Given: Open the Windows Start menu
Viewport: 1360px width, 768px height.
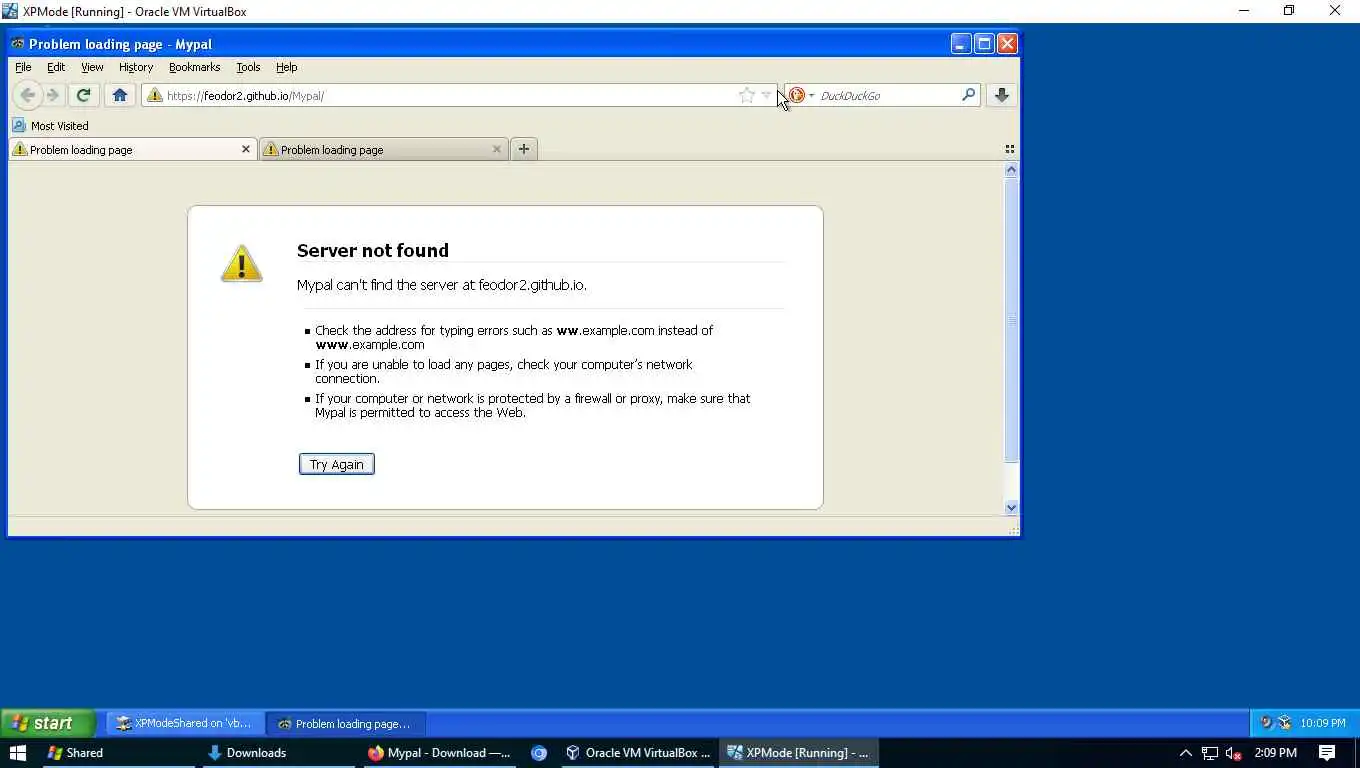Looking at the screenshot, I should (17, 753).
